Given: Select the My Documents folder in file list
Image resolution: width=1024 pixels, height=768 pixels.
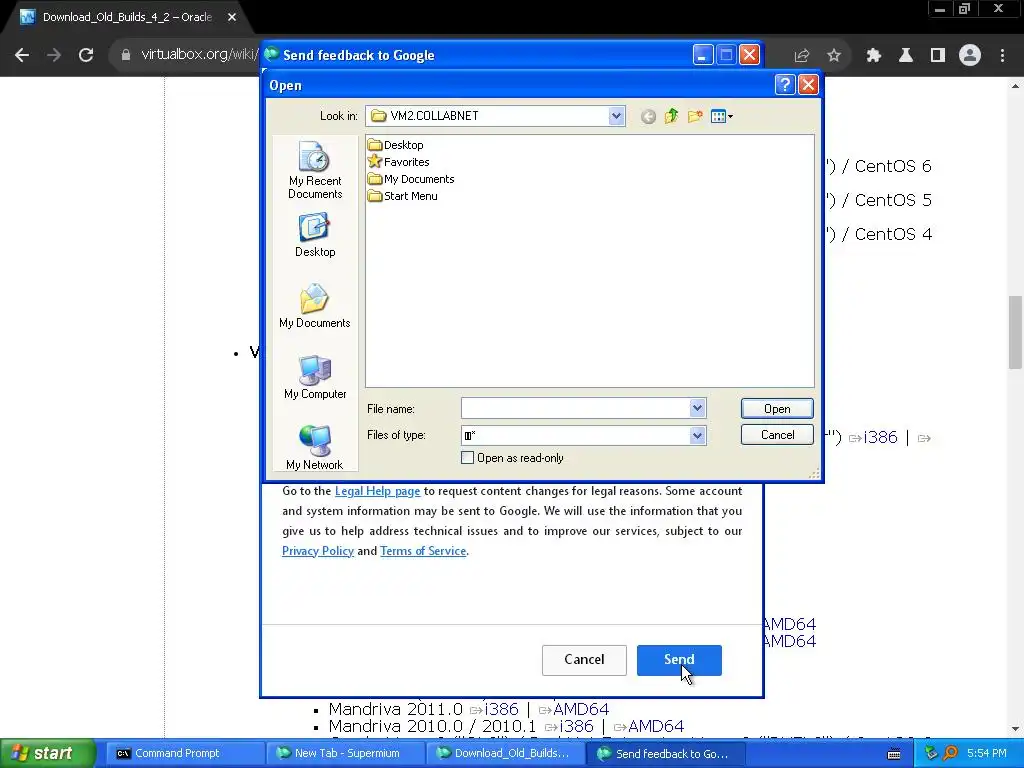Looking at the screenshot, I should (411, 179).
